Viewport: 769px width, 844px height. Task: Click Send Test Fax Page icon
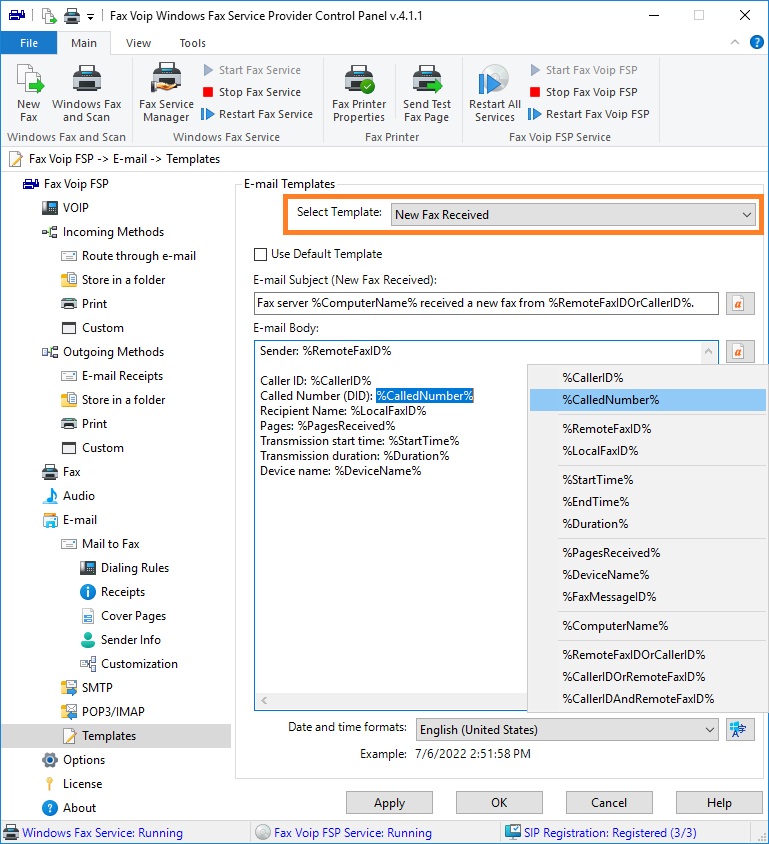[x=427, y=93]
